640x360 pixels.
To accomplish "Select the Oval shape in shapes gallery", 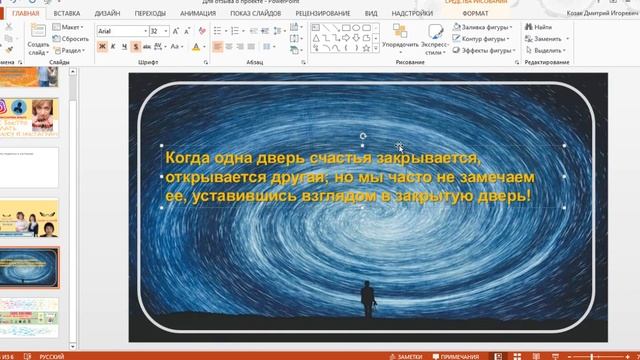I will [x=356, y=28].
